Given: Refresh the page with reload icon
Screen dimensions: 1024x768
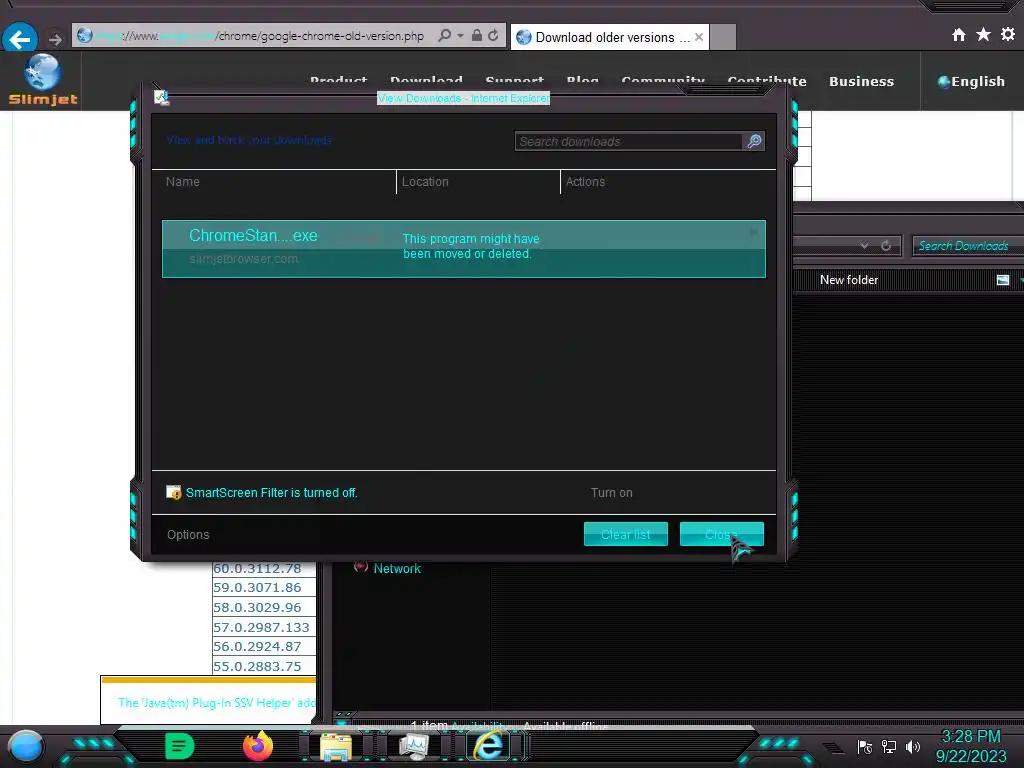Looking at the screenshot, I should (x=494, y=35).
